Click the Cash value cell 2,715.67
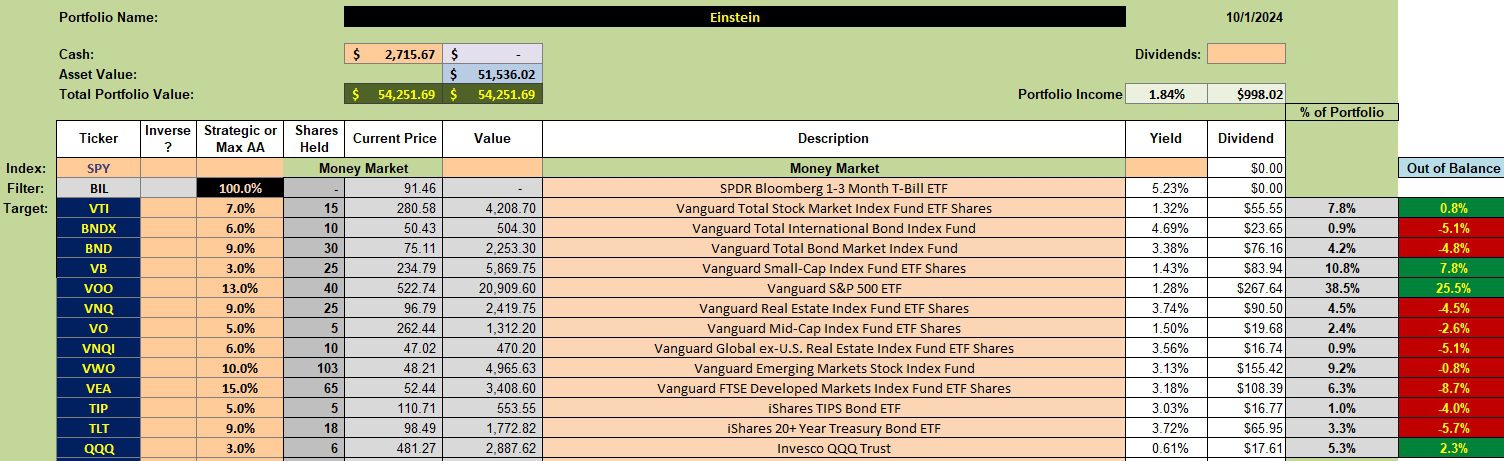 point(393,54)
